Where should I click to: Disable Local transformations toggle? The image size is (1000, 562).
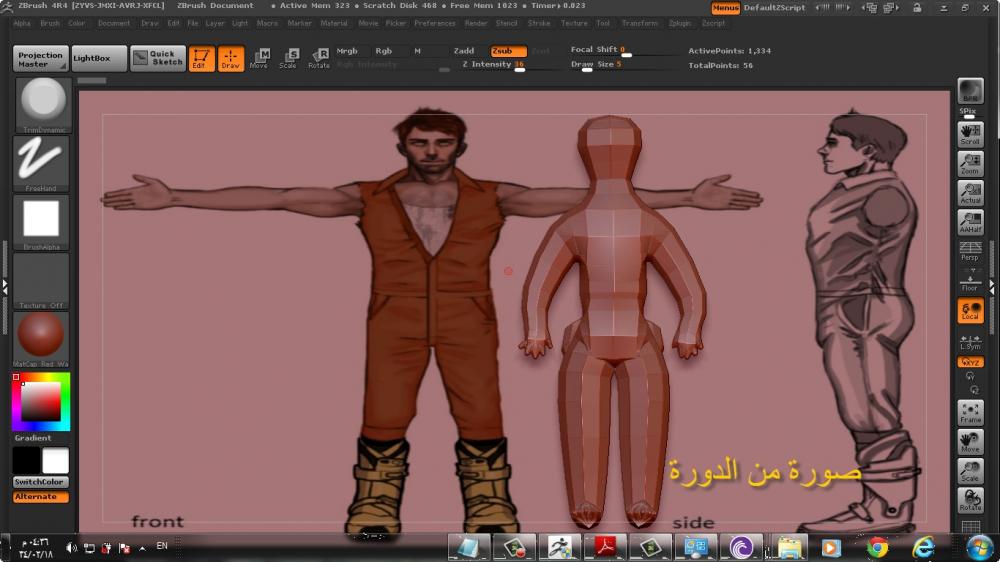[970, 311]
